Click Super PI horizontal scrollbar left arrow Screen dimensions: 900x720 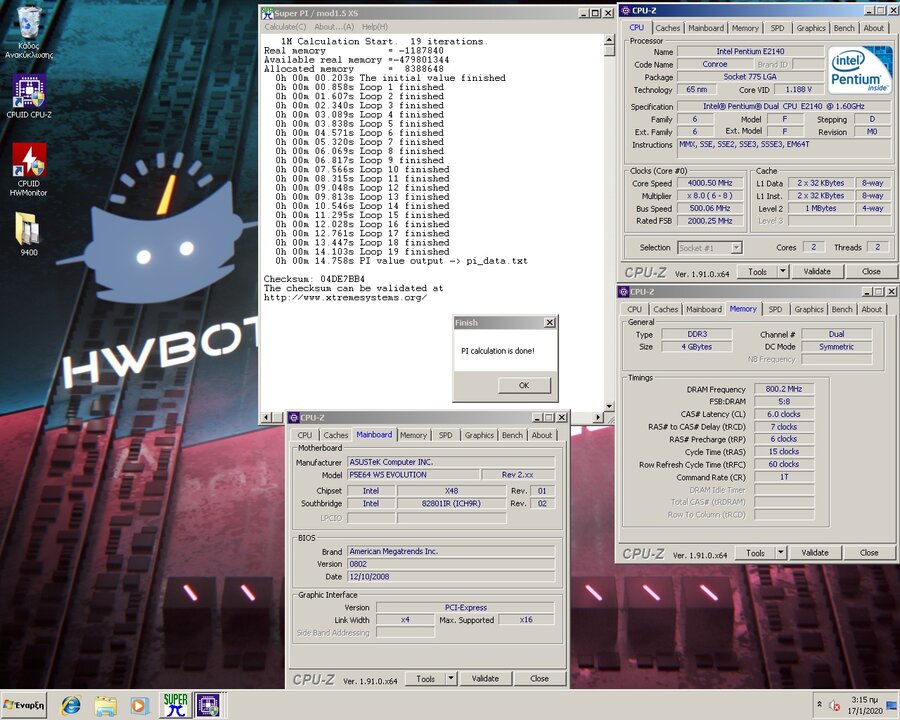pos(265,417)
